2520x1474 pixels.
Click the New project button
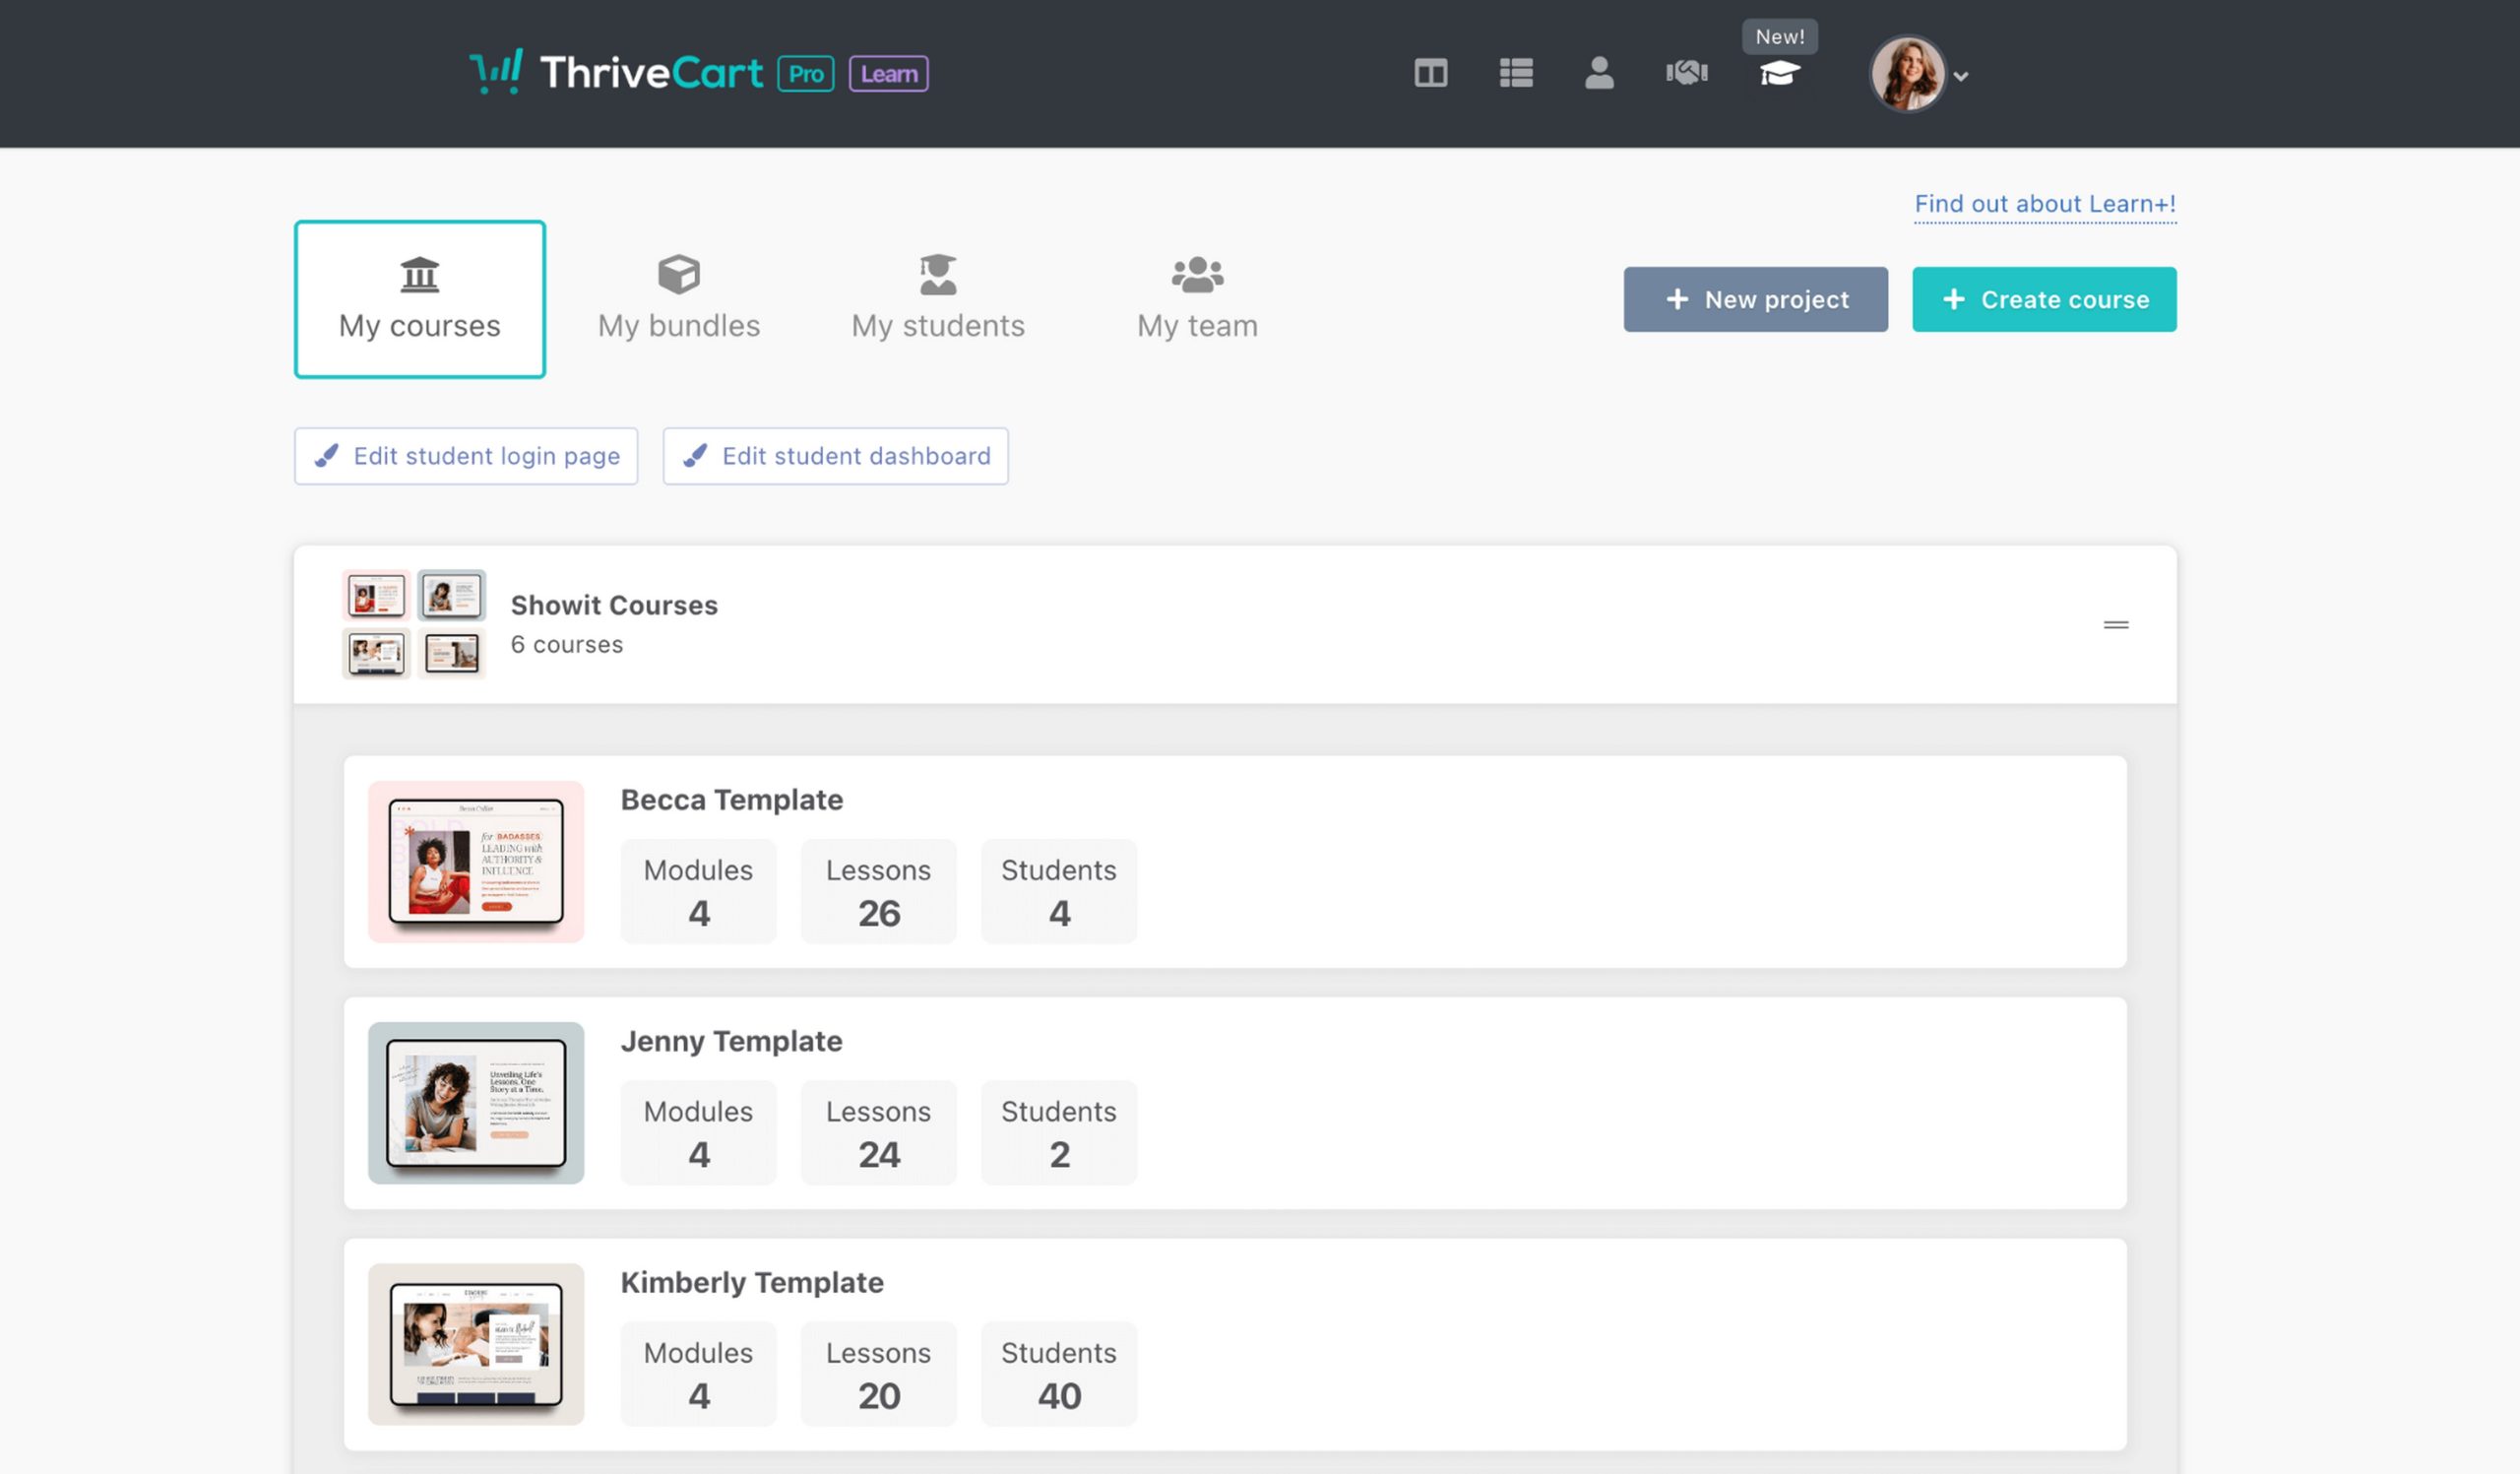click(1755, 299)
